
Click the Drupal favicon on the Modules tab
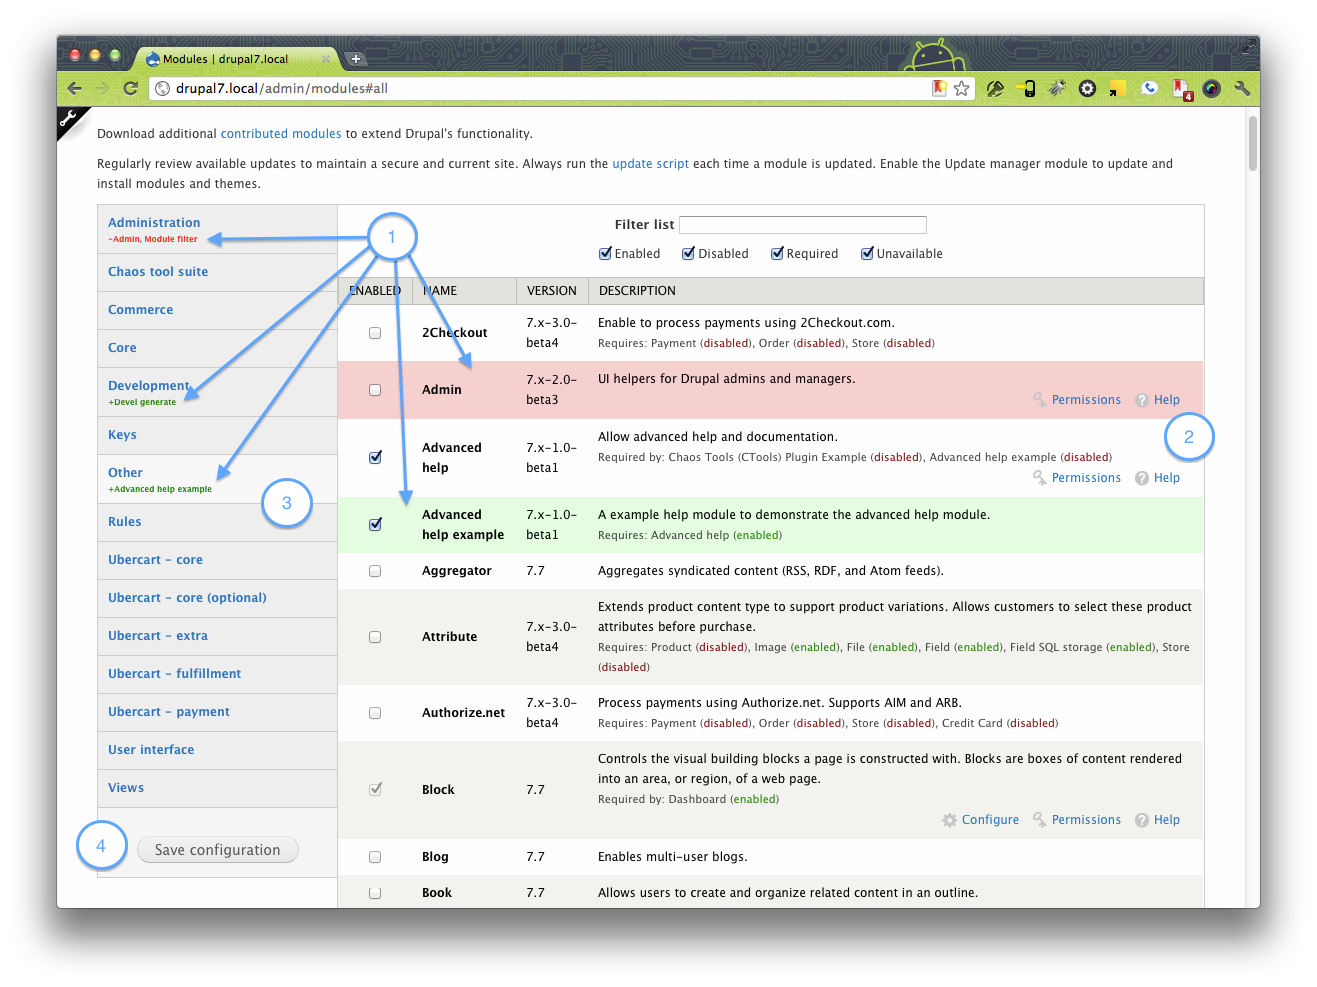pyautogui.click(x=153, y=59)
